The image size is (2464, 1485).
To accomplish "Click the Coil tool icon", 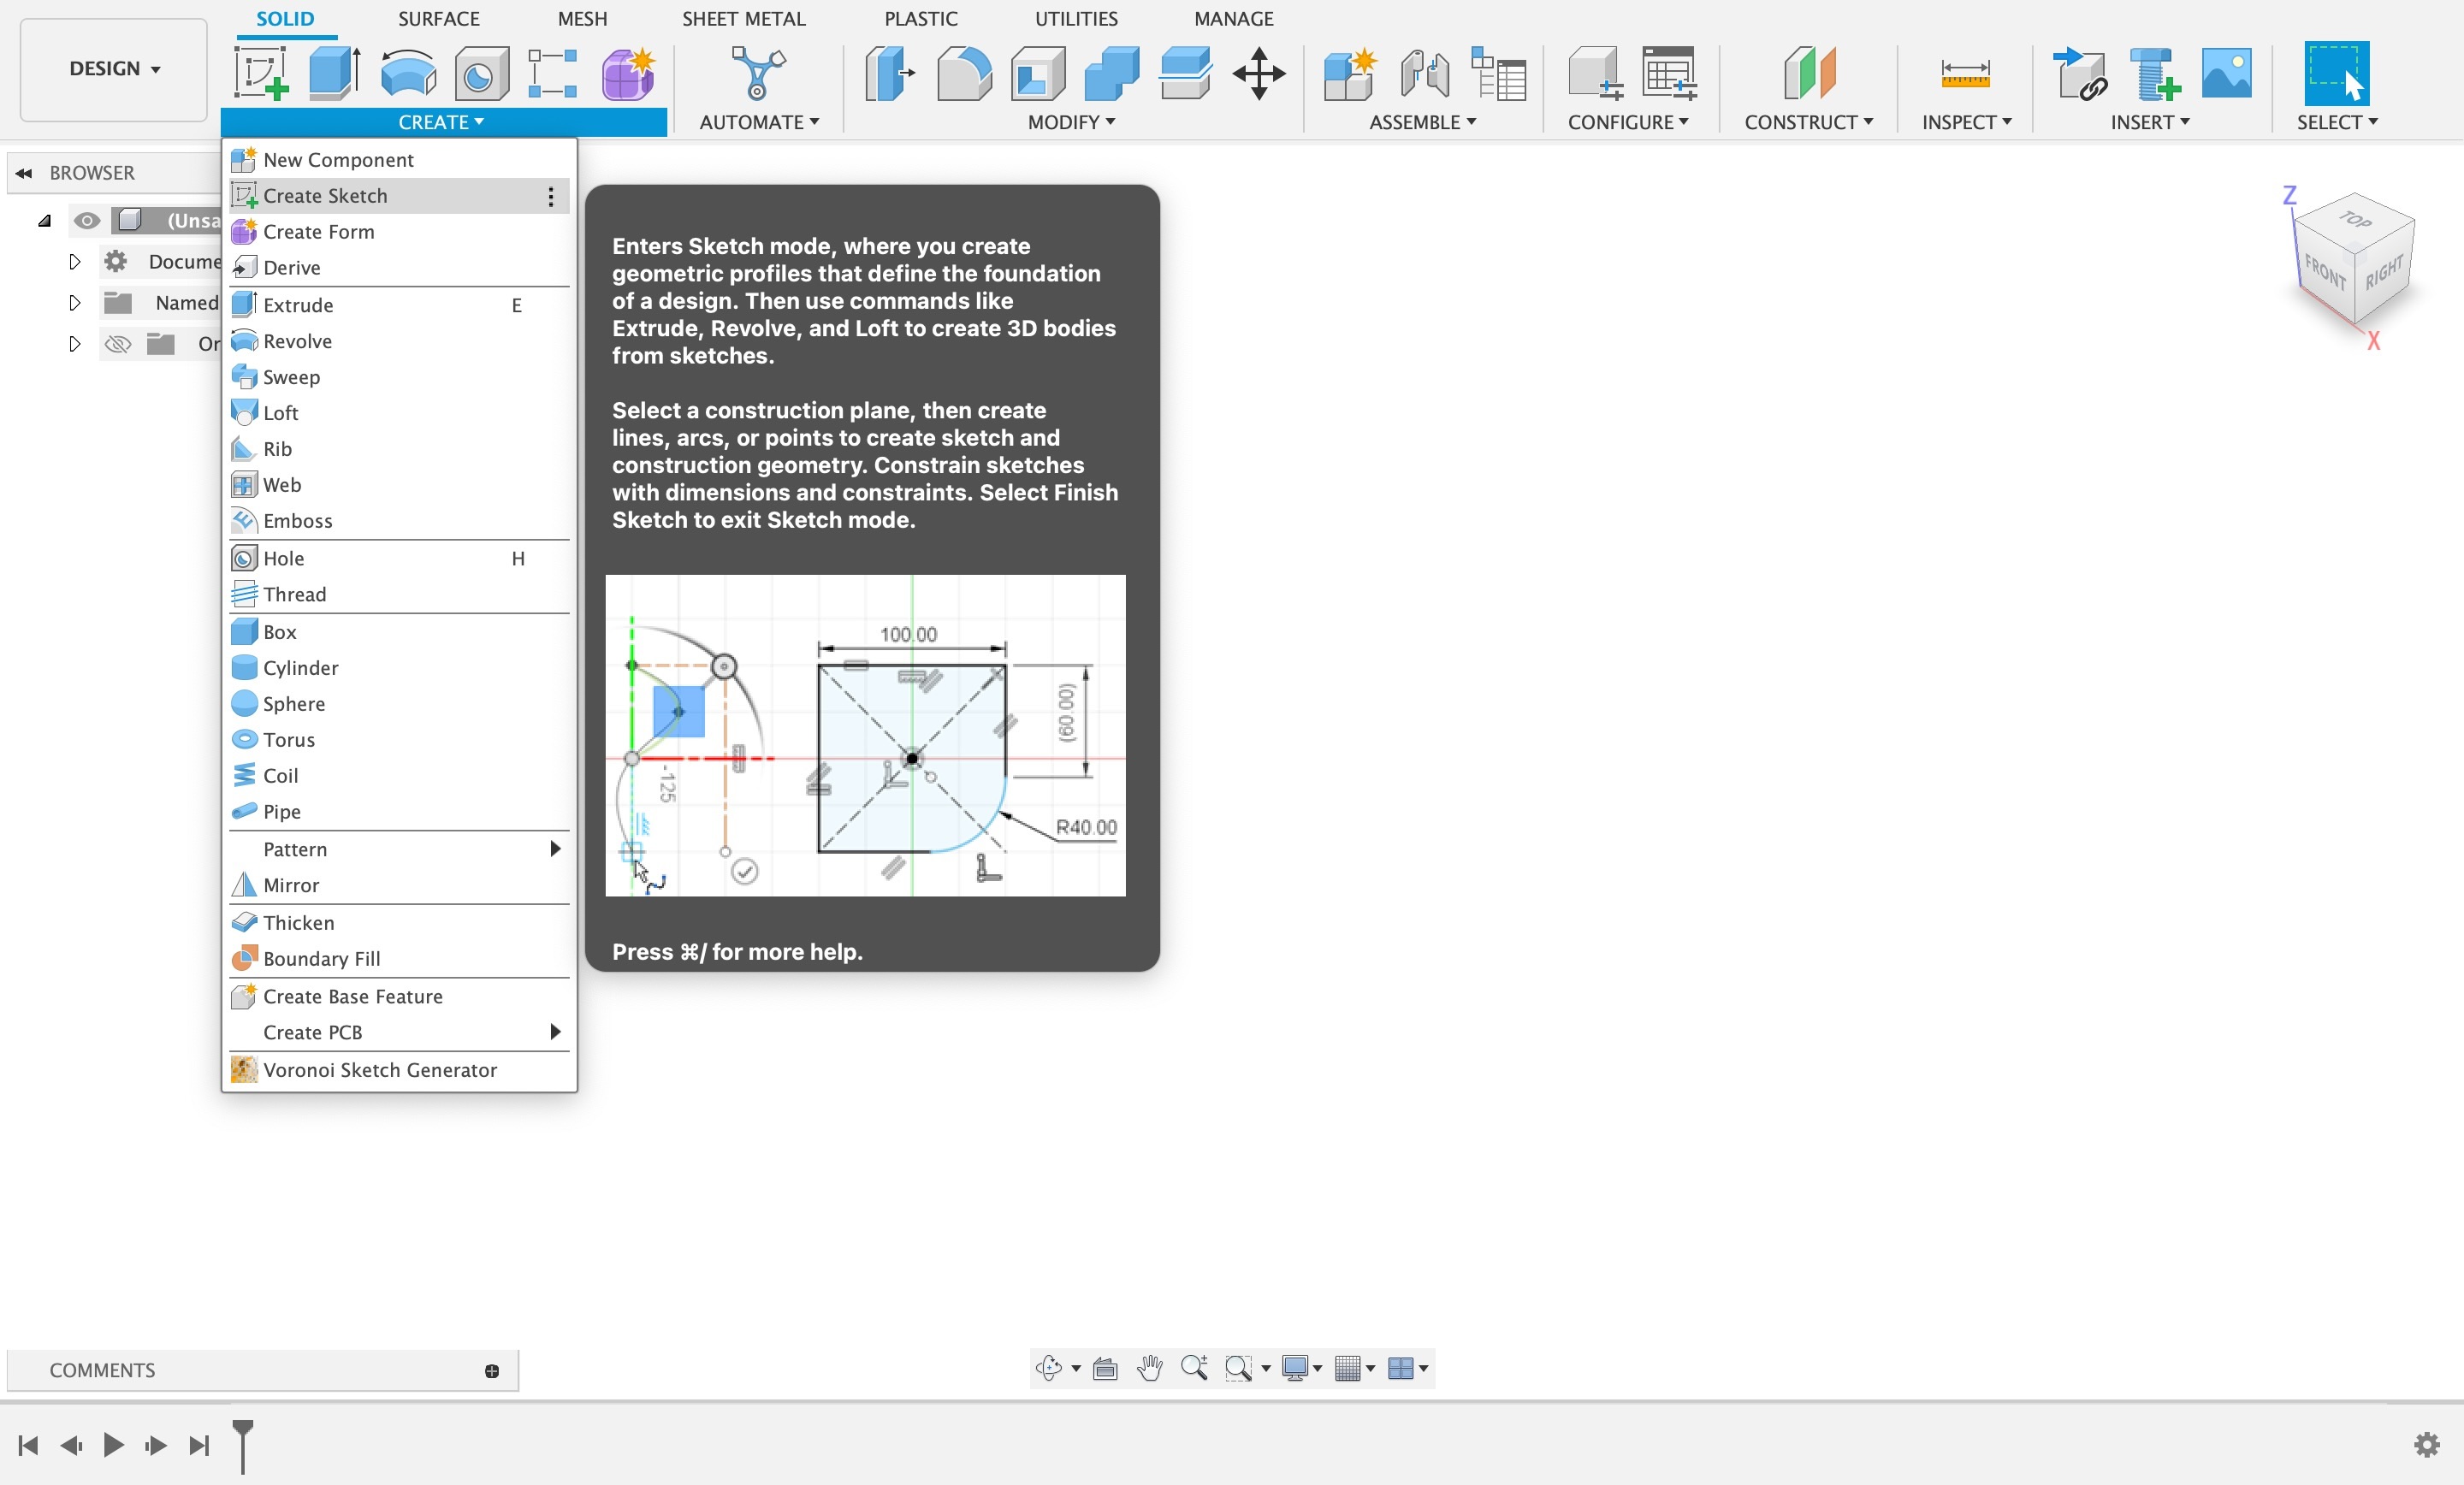I will [x=245, y=774].
